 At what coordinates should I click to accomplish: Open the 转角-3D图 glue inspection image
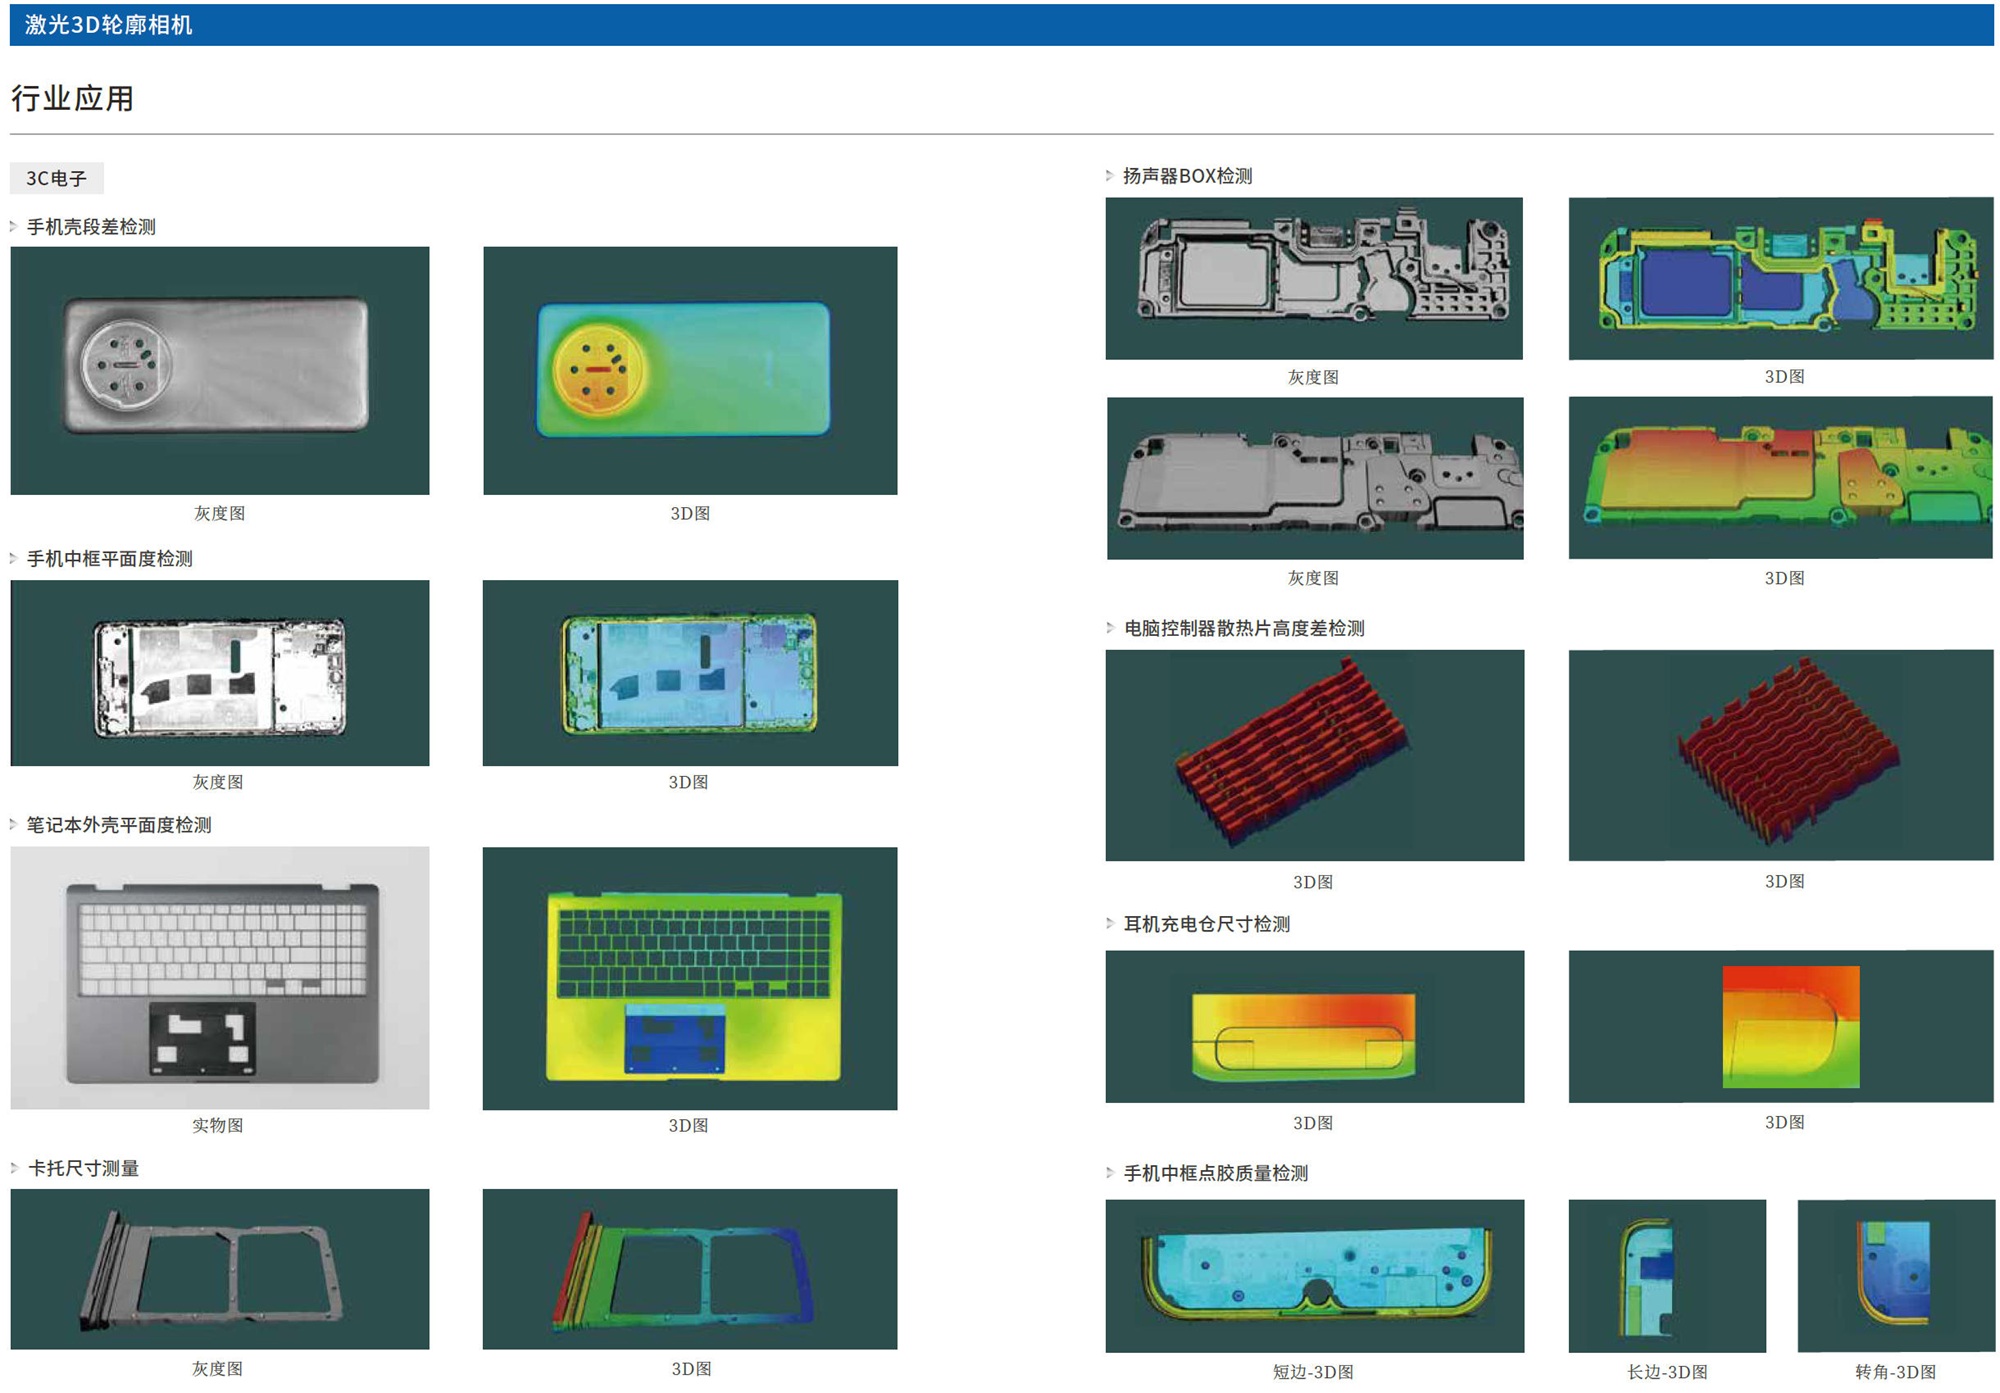(1896, 1276)
